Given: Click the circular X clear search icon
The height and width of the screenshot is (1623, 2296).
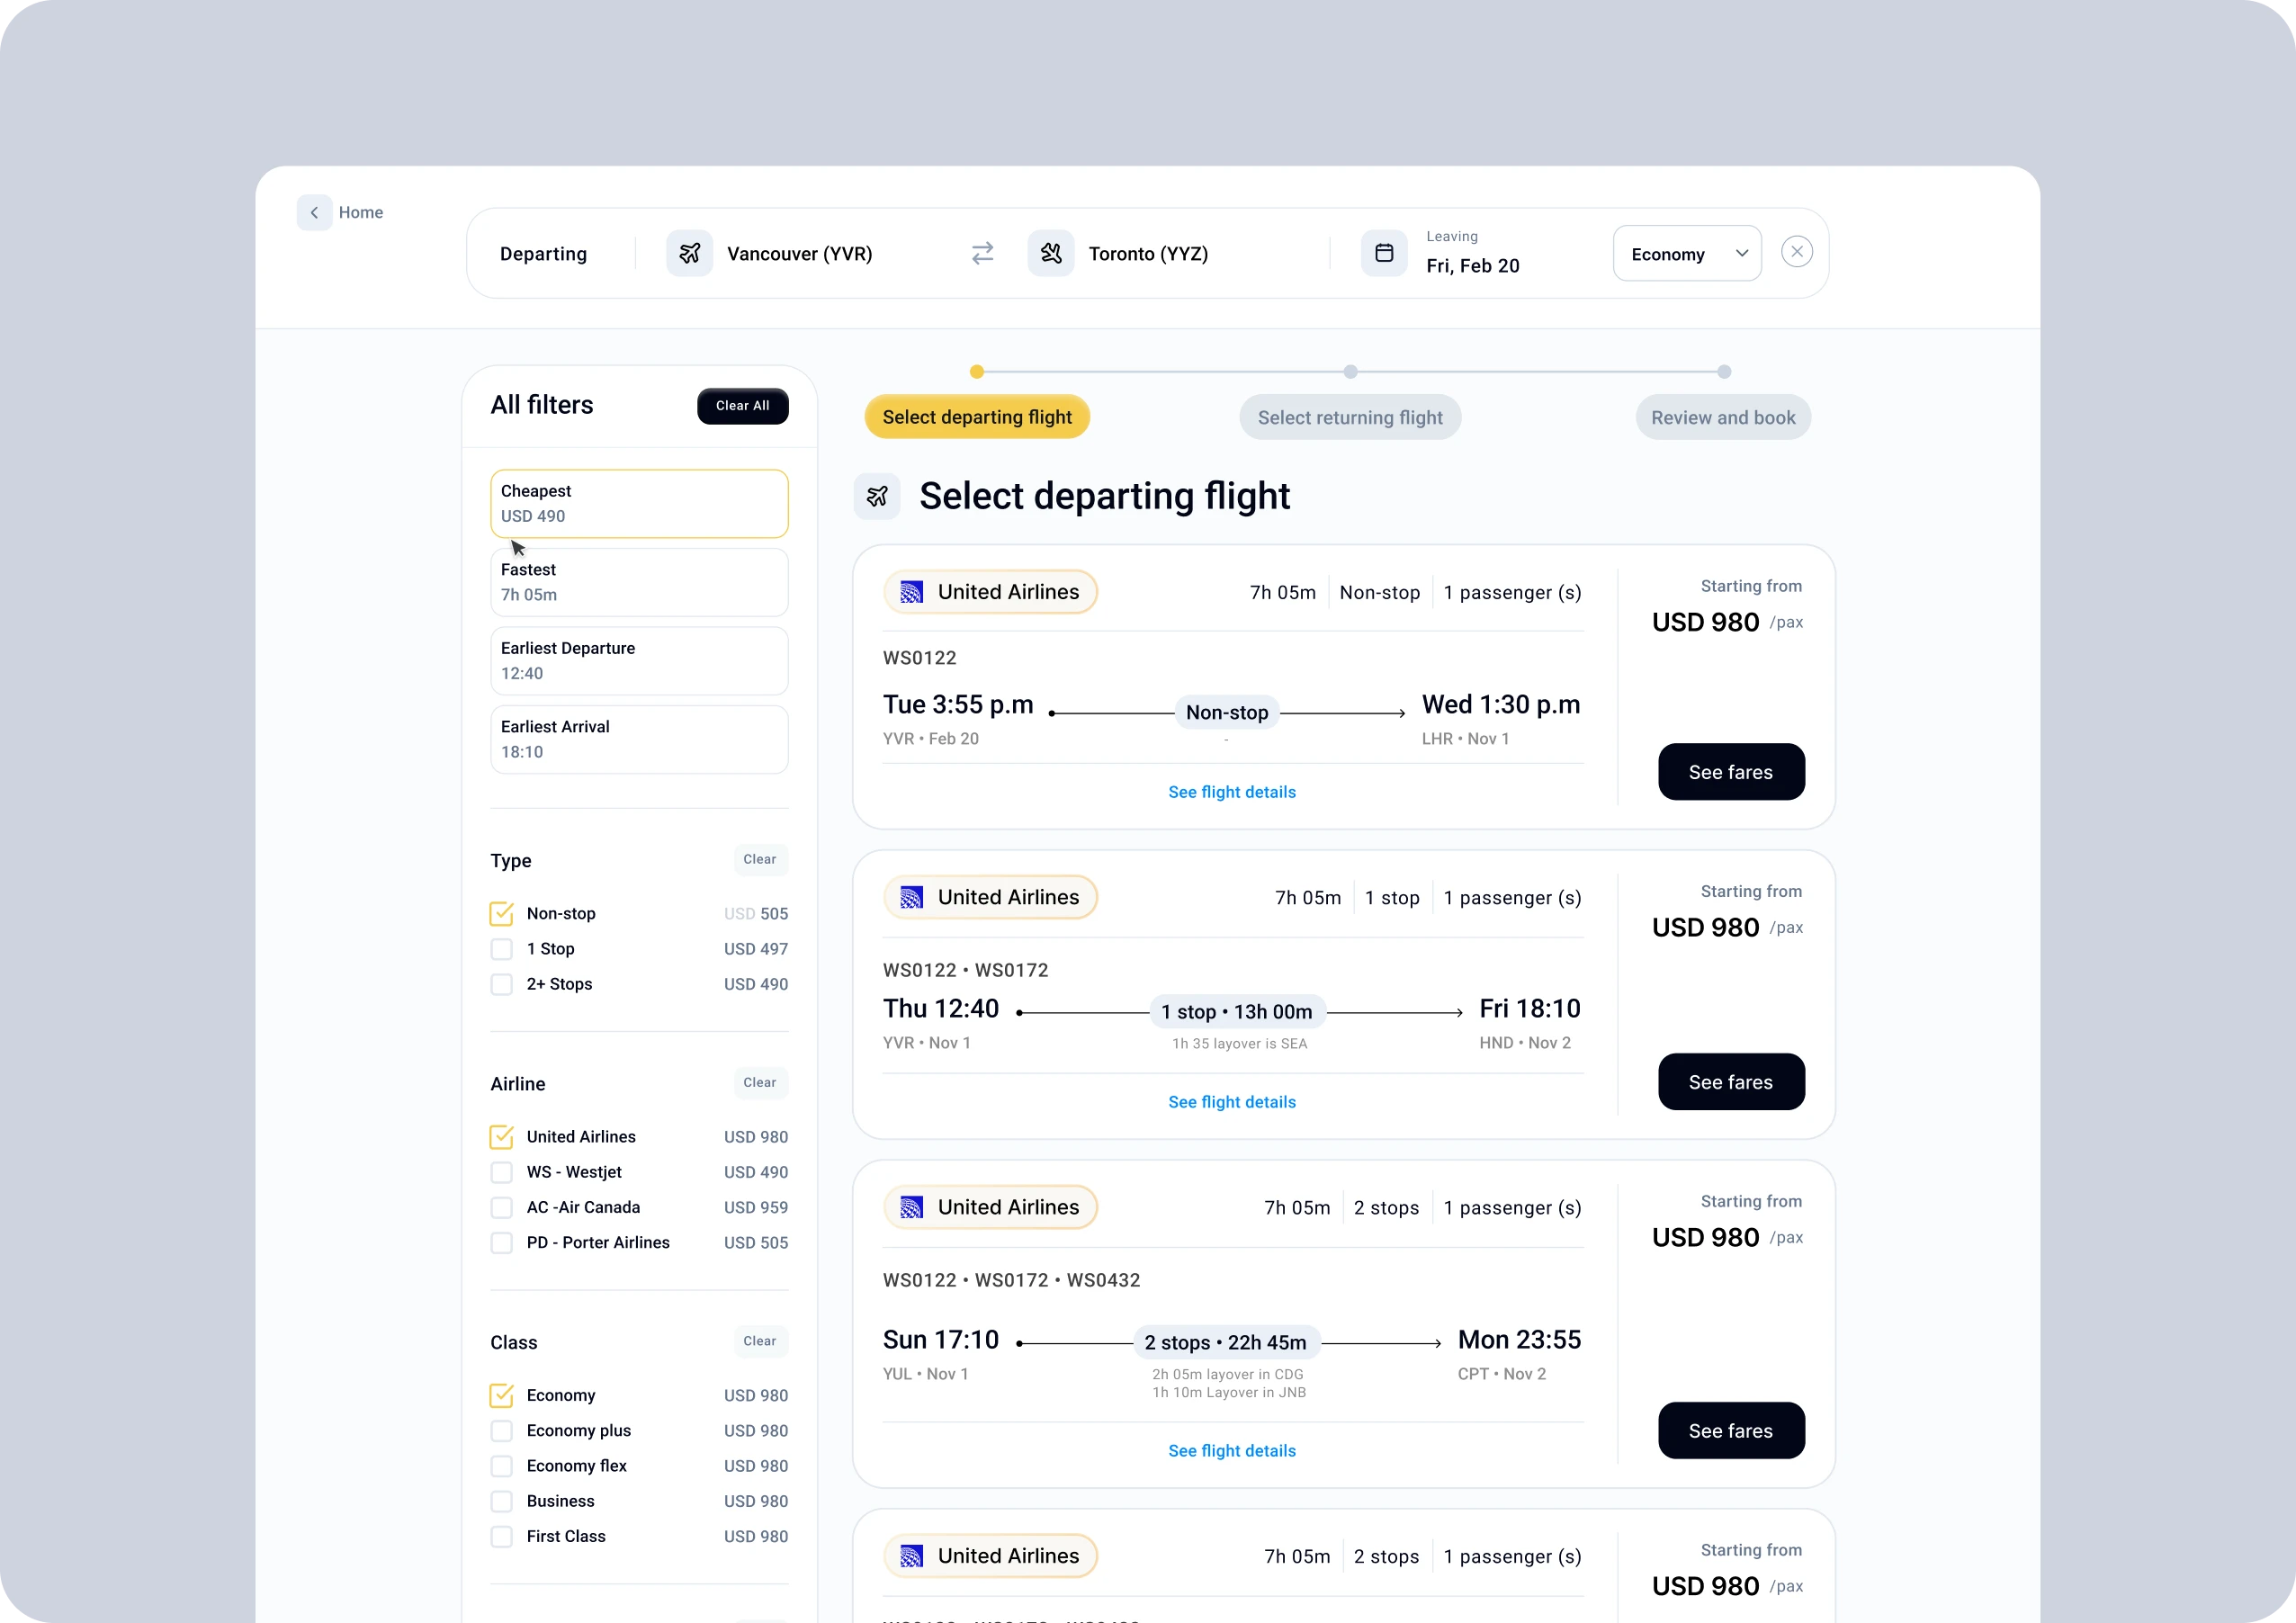Looking at the screenshot, I should coord(1797,252).
